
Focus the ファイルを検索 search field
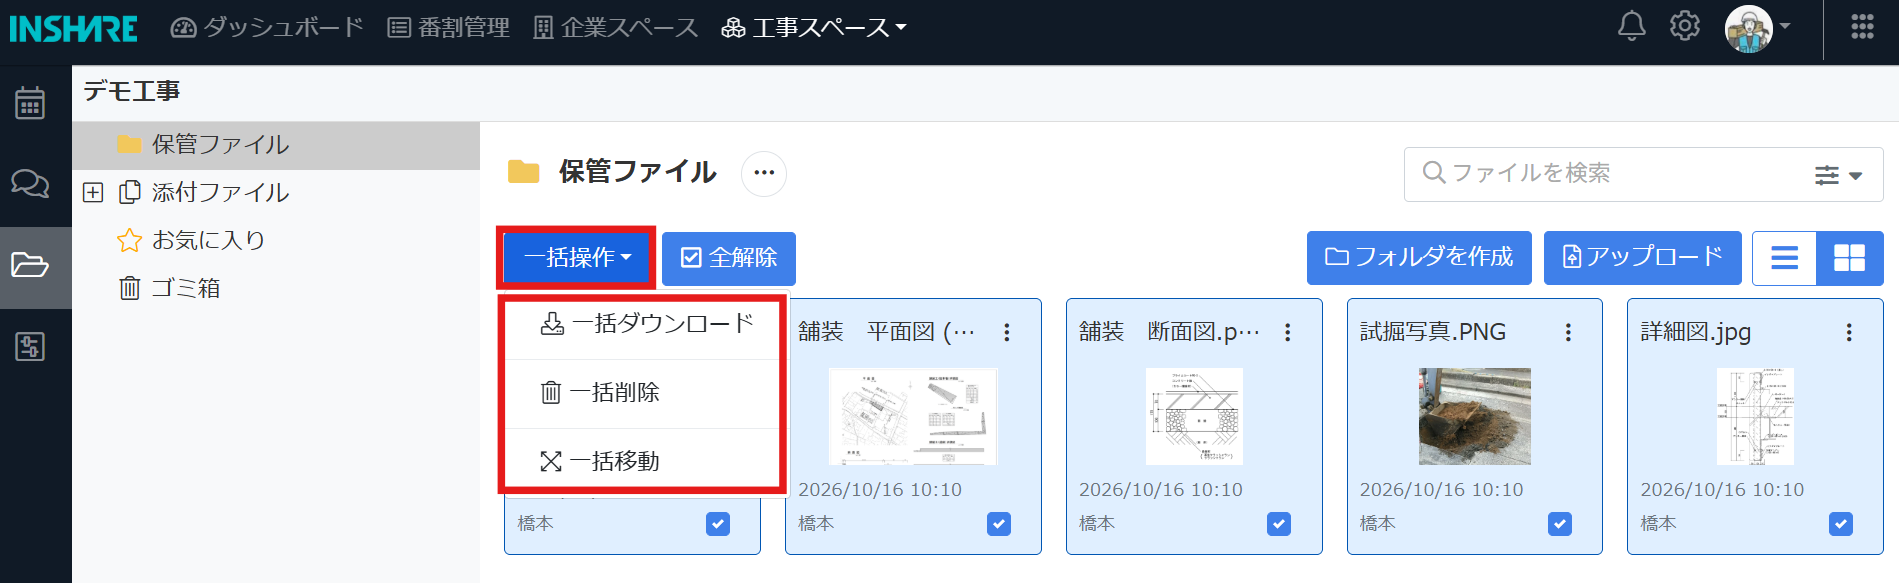pos(1643,174)
